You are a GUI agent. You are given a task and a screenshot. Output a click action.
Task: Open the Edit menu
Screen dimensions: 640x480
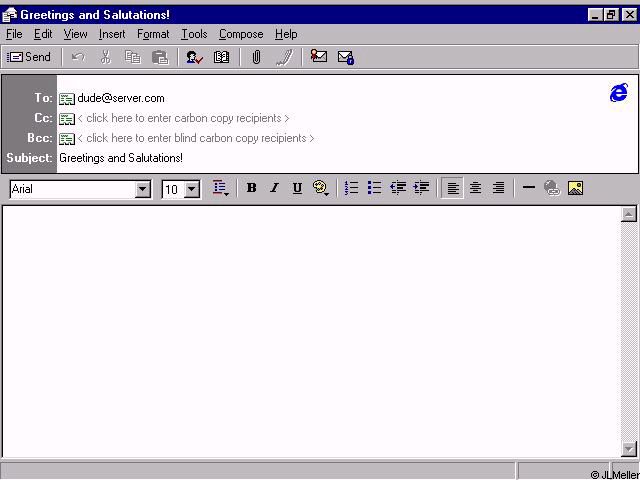pyautogui.click(x=43, y=34)
